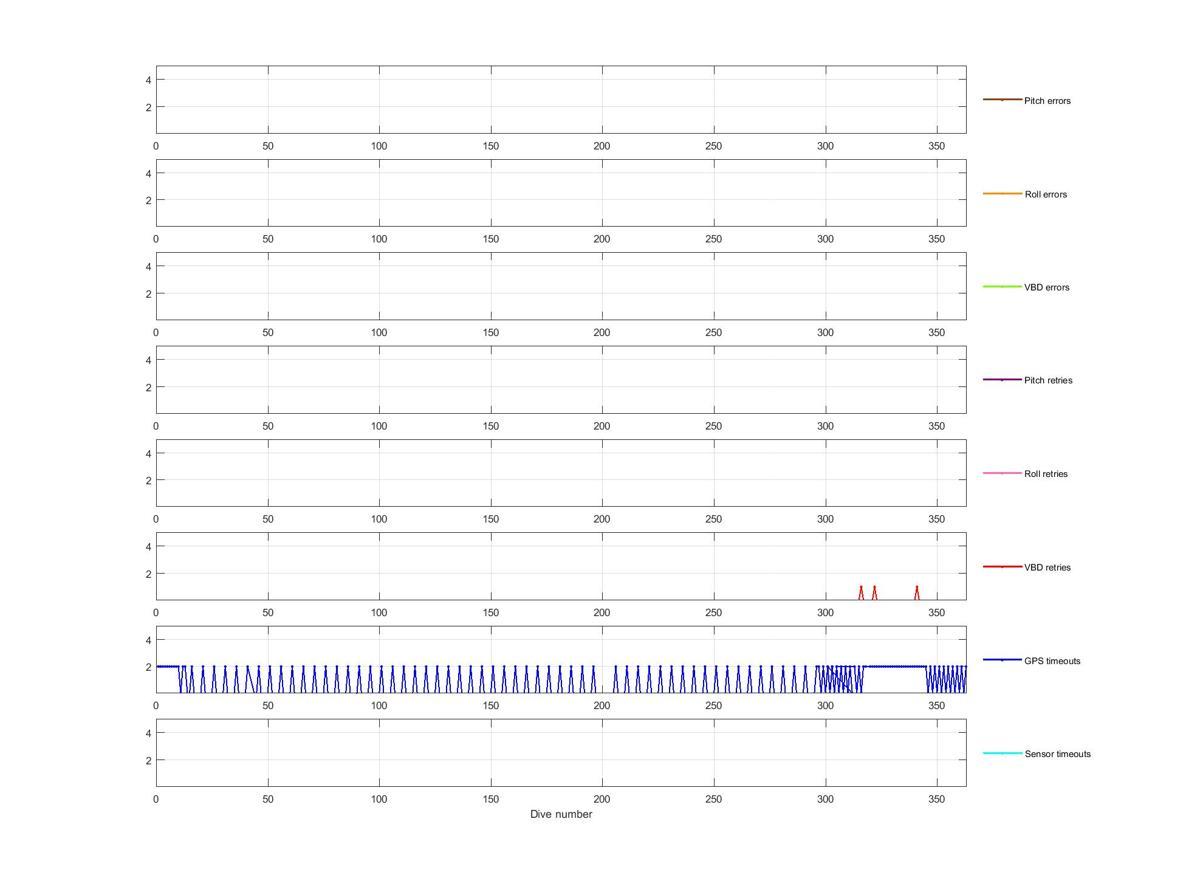Click the Sensor timeouts legend label
Viewport: 1200px width, 885px height.
[1058, 754]
